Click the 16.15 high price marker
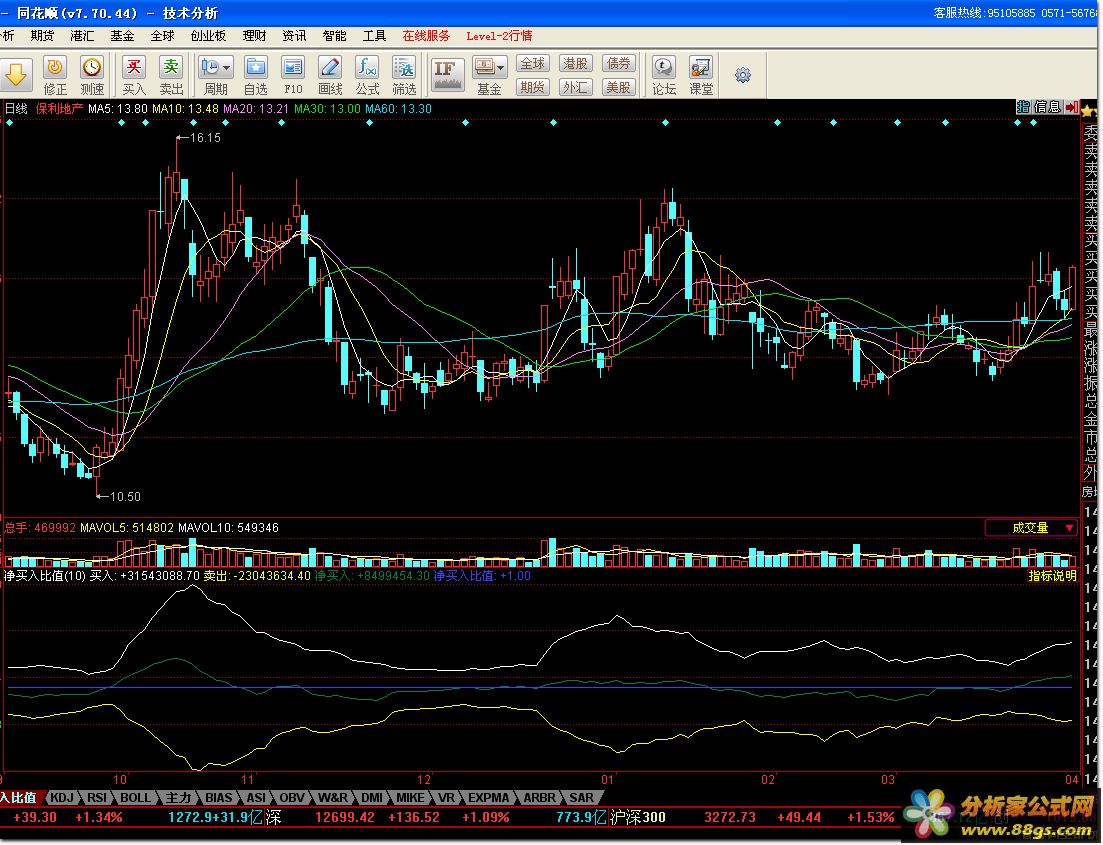The width and height of the screenshot is (1103, 845). tap(205, 138)
